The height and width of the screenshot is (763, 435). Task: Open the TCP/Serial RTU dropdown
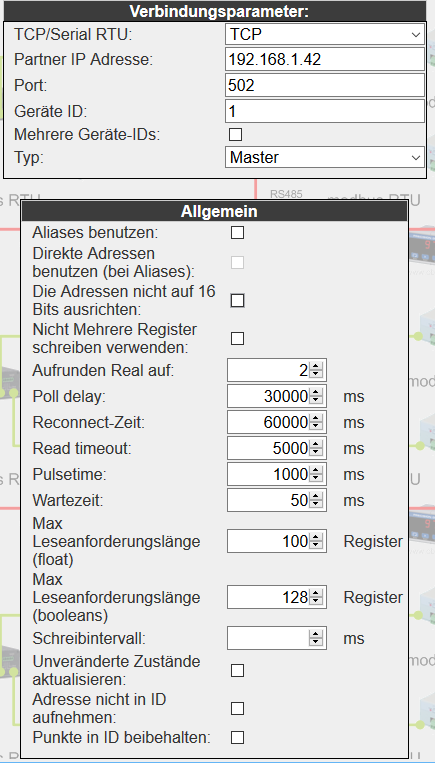click(x=325, y=35)
